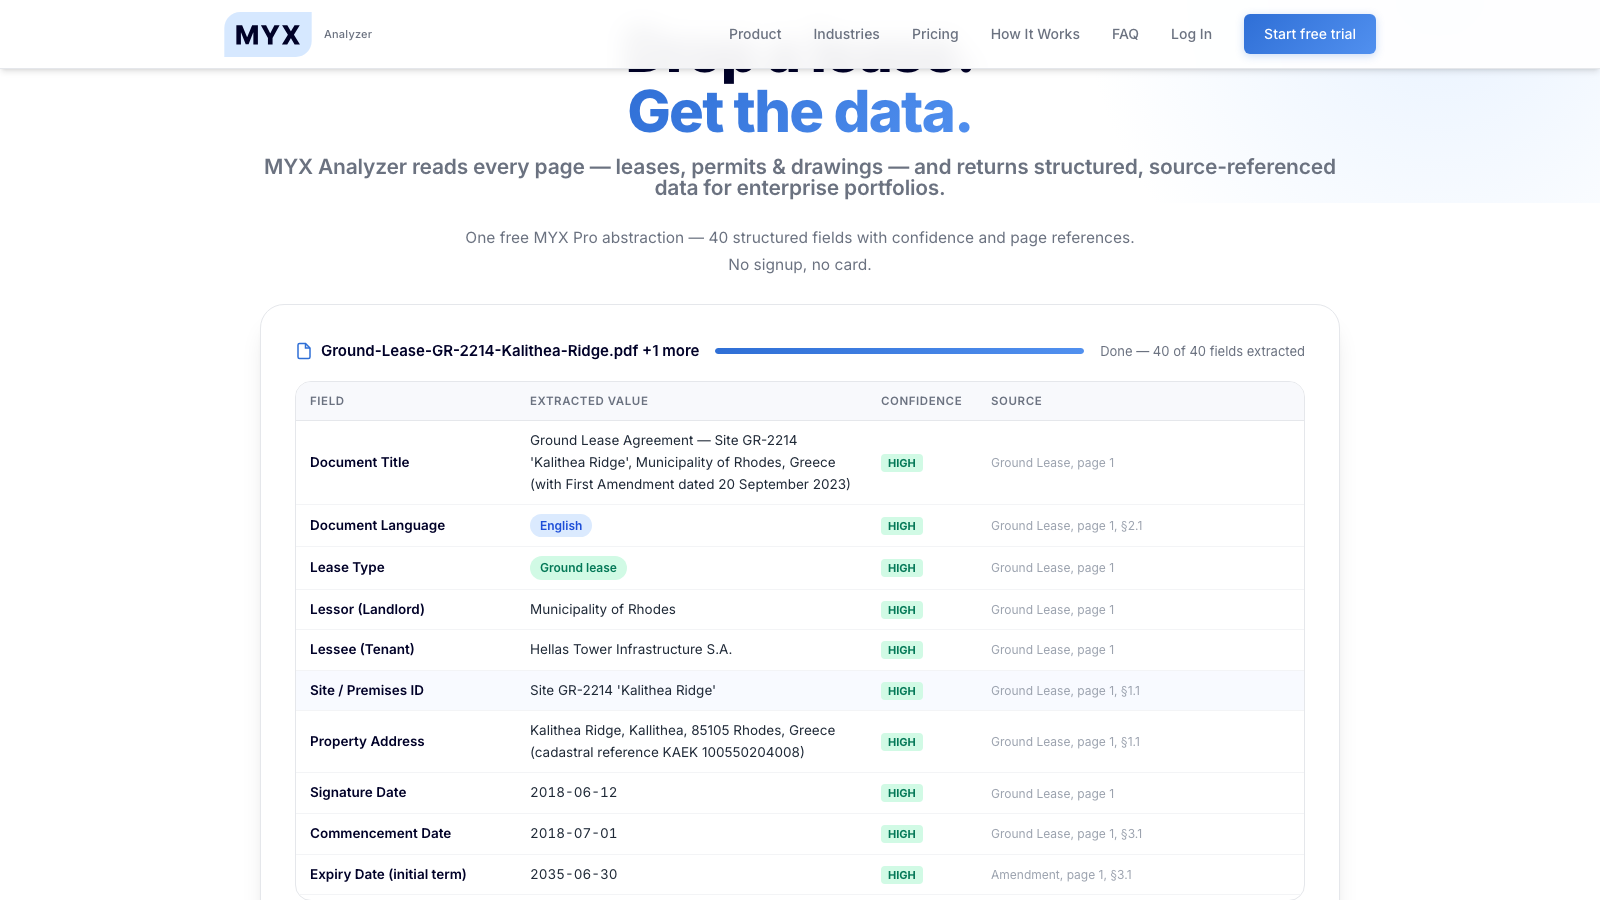Go to the Pricing page

(x=935, y=34)
